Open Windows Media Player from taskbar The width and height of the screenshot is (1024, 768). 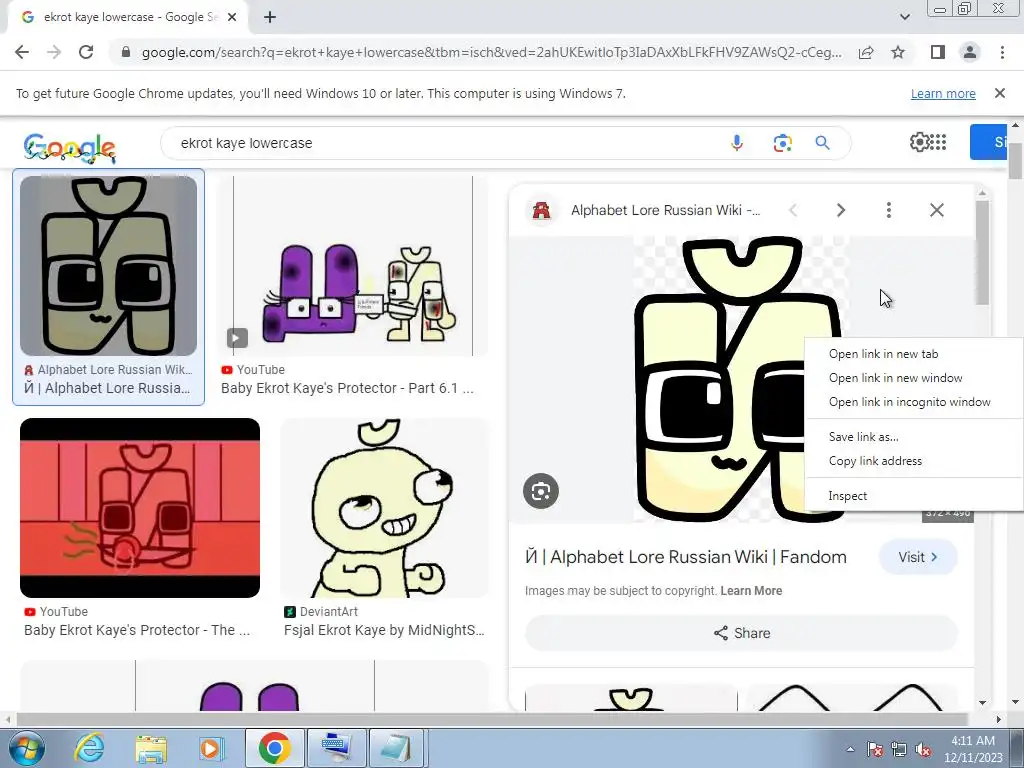211,748
